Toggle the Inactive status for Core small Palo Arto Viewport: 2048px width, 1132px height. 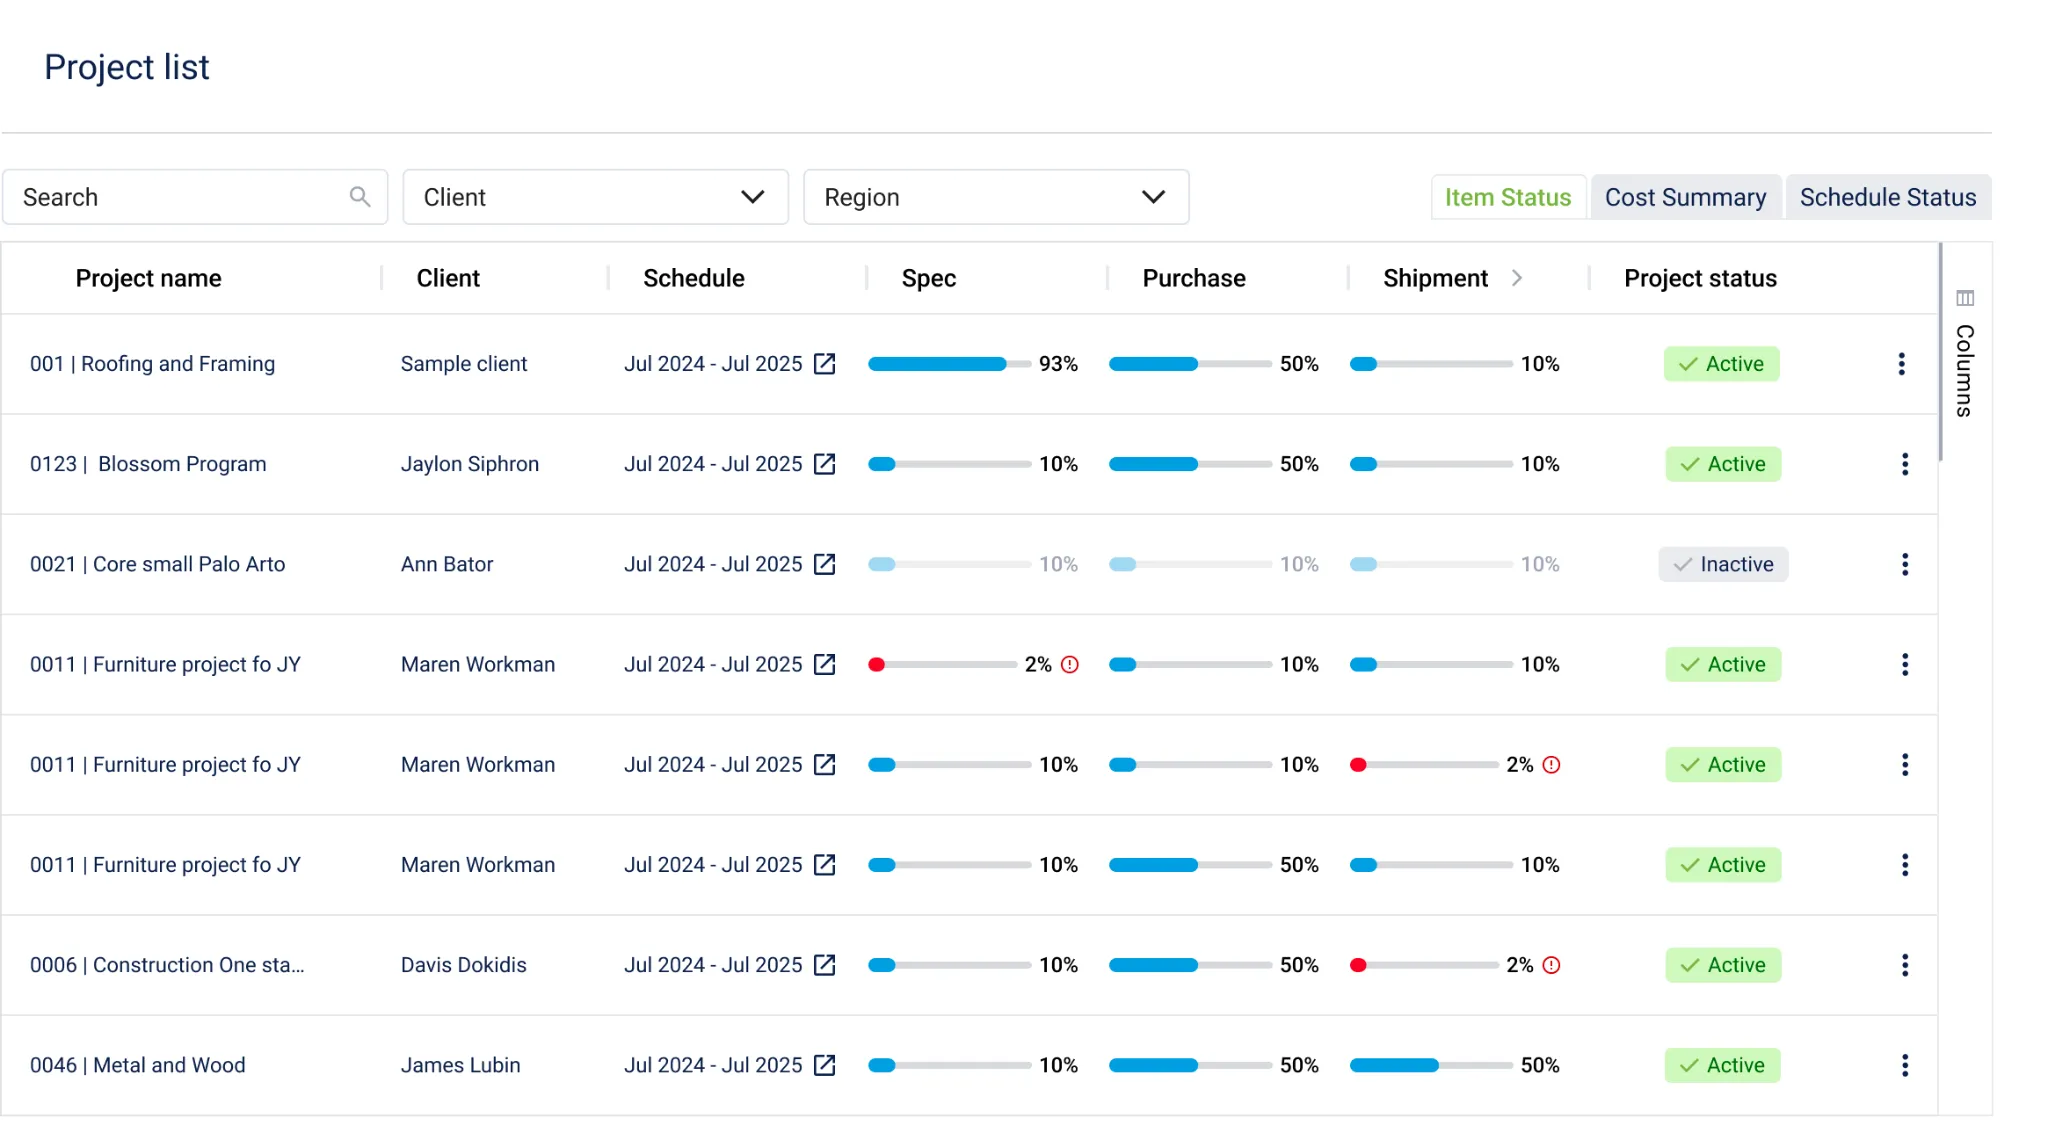[x=1722, y=564]
